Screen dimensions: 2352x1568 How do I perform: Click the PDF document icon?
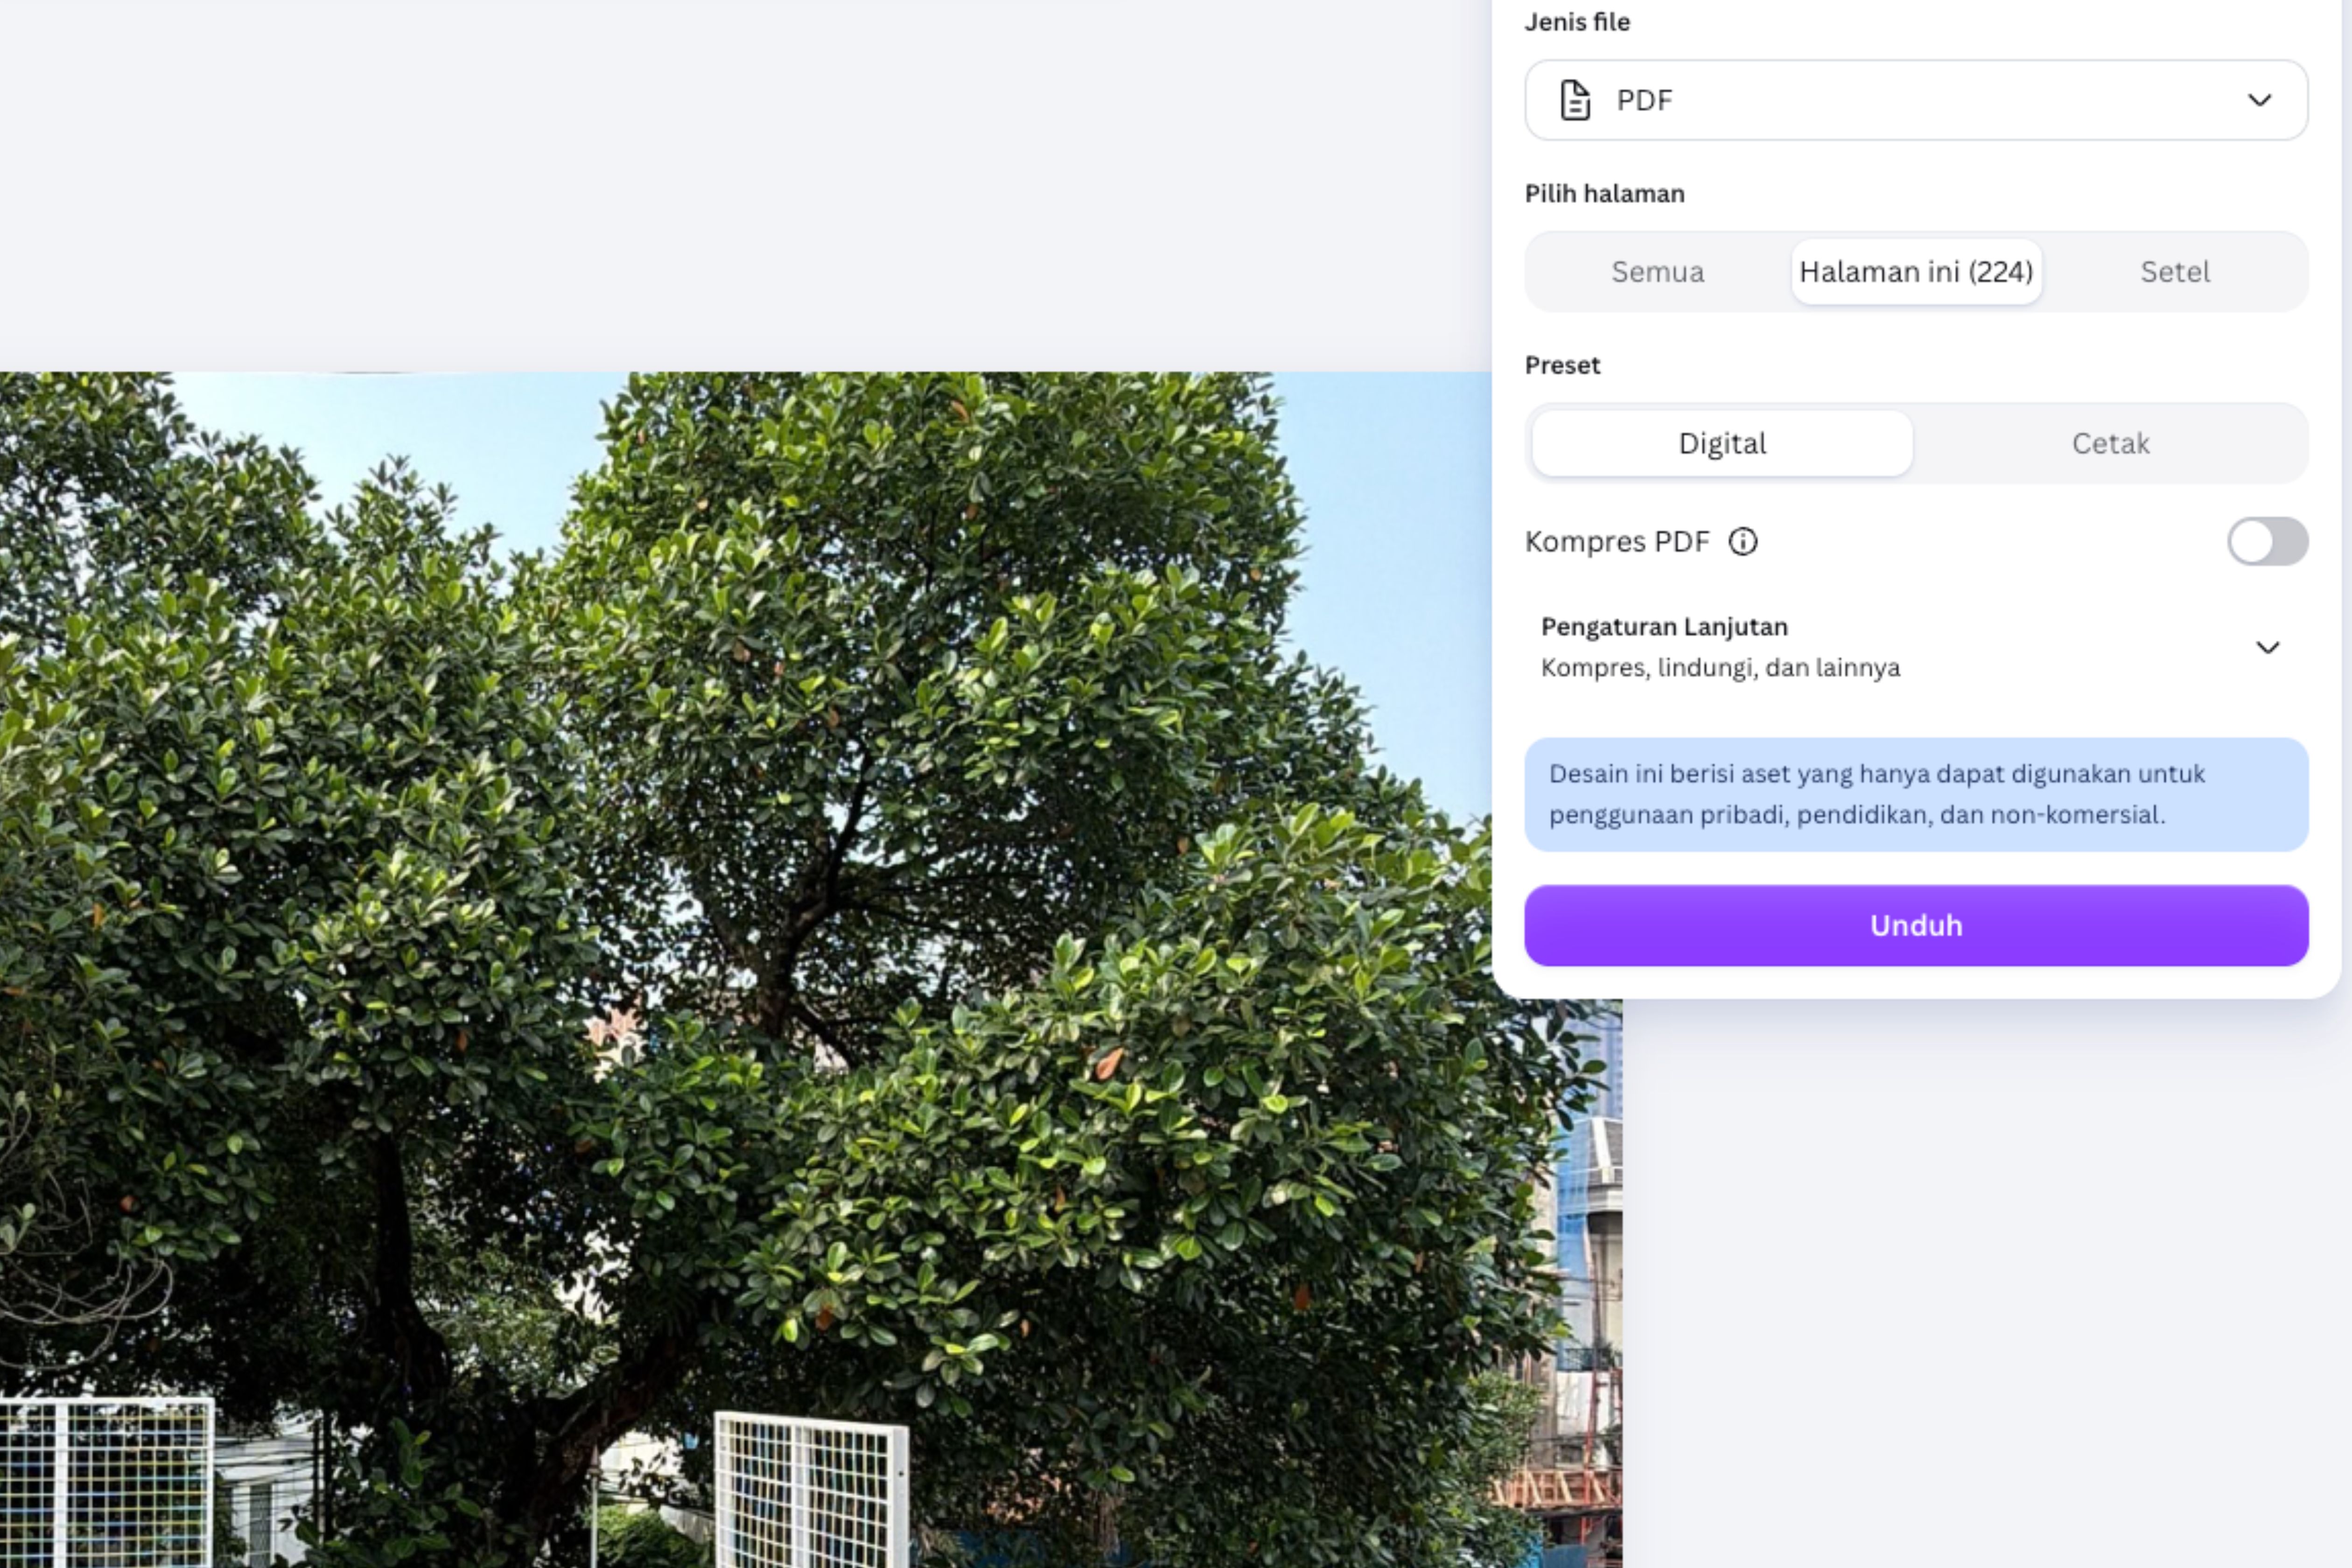[1575, 100]
